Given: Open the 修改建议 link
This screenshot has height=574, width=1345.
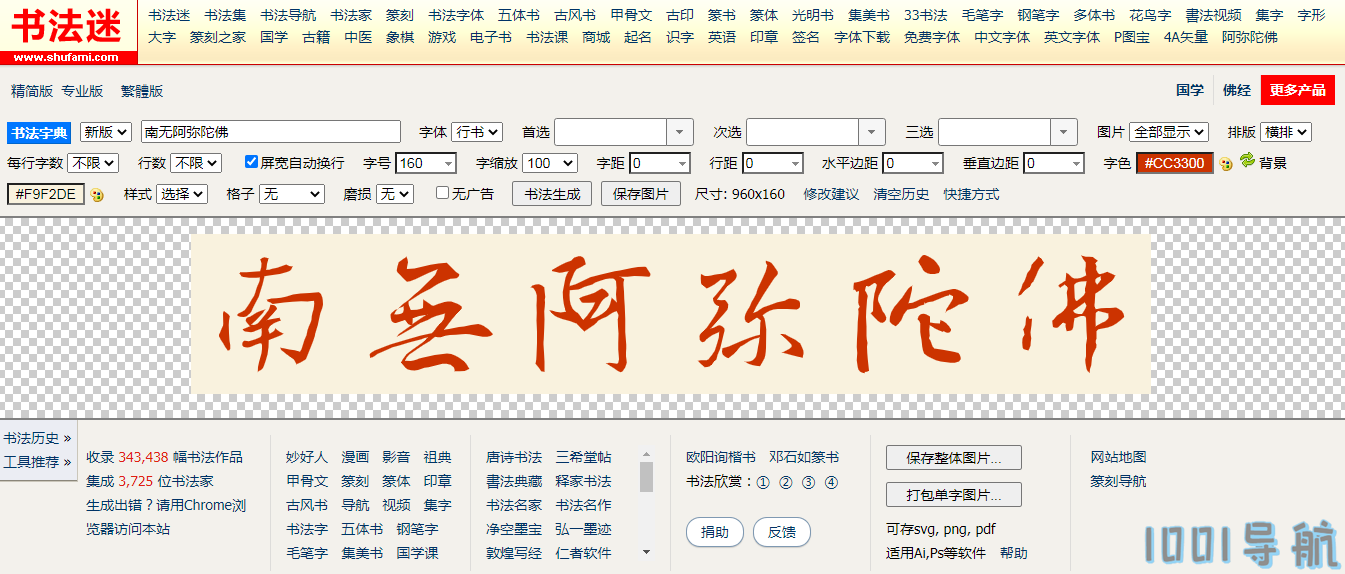Looking at the screenshot, I should pyautogui.click(x=831, y=194).
